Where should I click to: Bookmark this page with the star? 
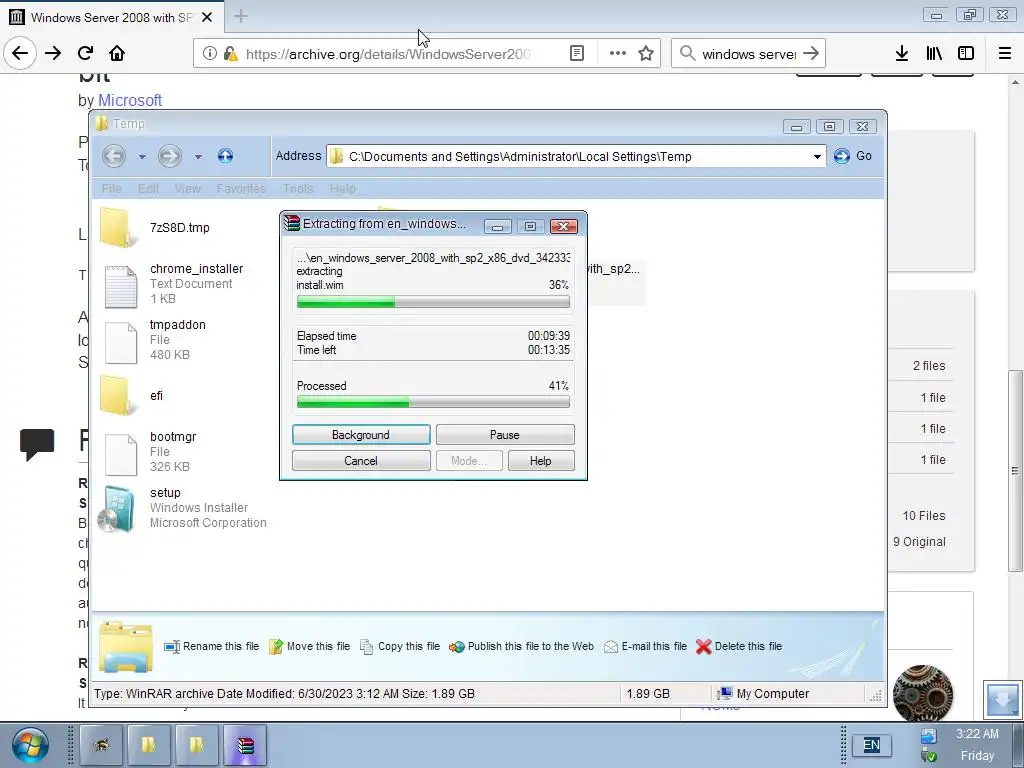646,54
